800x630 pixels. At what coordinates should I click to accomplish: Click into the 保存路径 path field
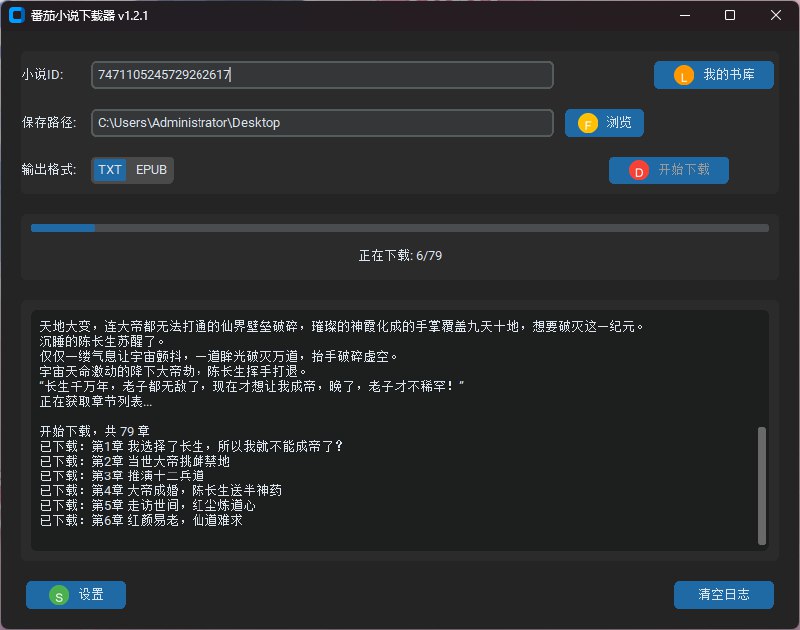(x=322, y=123)
